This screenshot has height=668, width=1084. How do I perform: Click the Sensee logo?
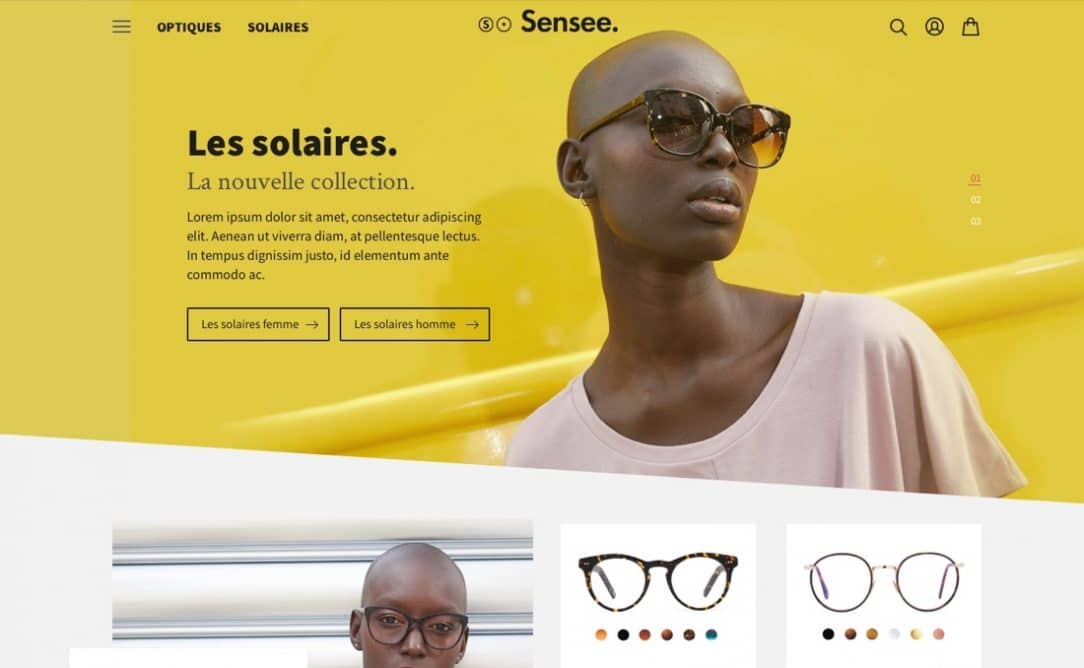click(548, 22)
